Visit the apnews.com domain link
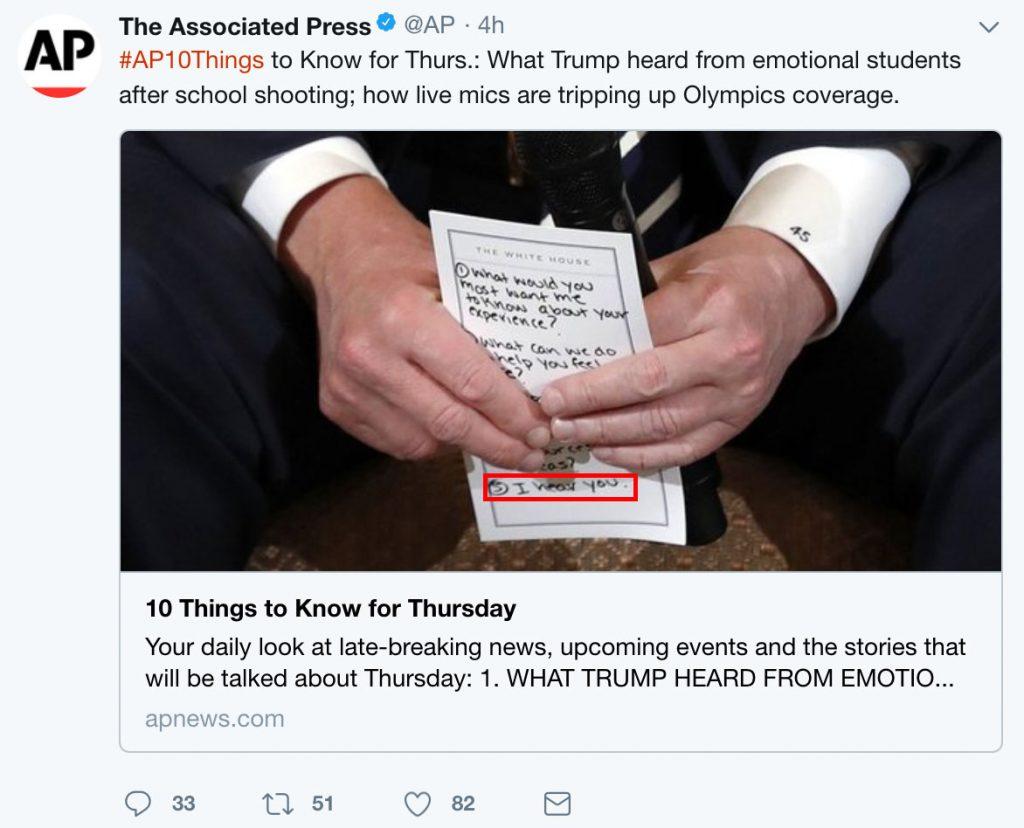Image resolution: width=1024 pixels, height=828 pixels. tap(215, 719)
